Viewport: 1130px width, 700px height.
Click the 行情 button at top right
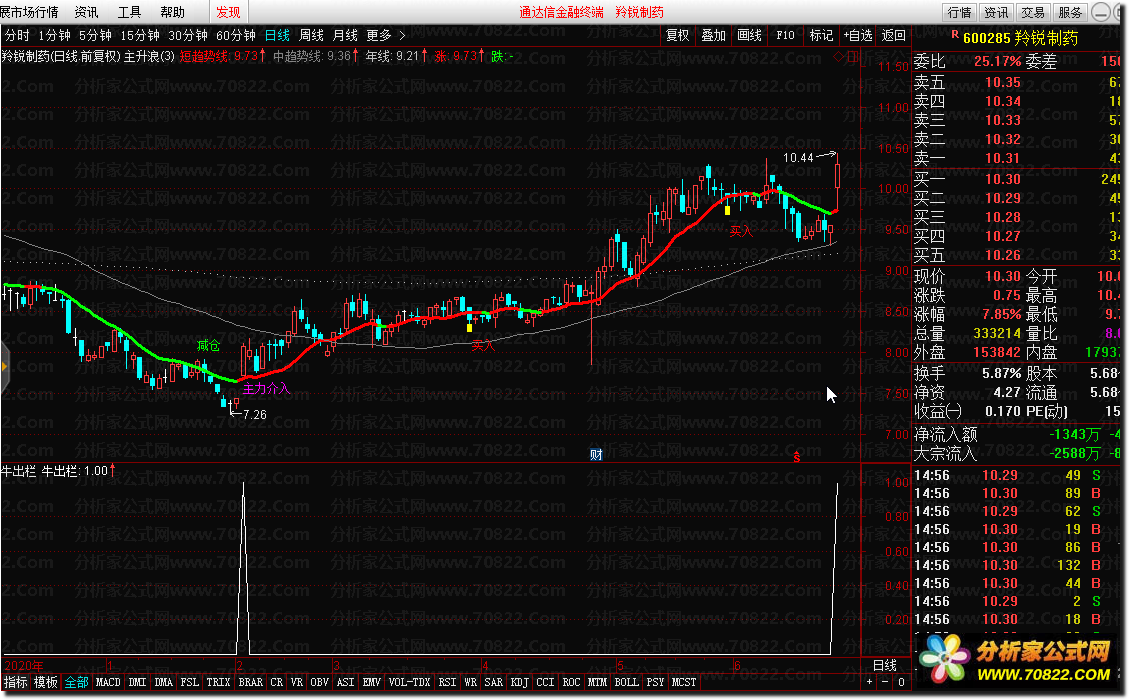tap(959, 12)
